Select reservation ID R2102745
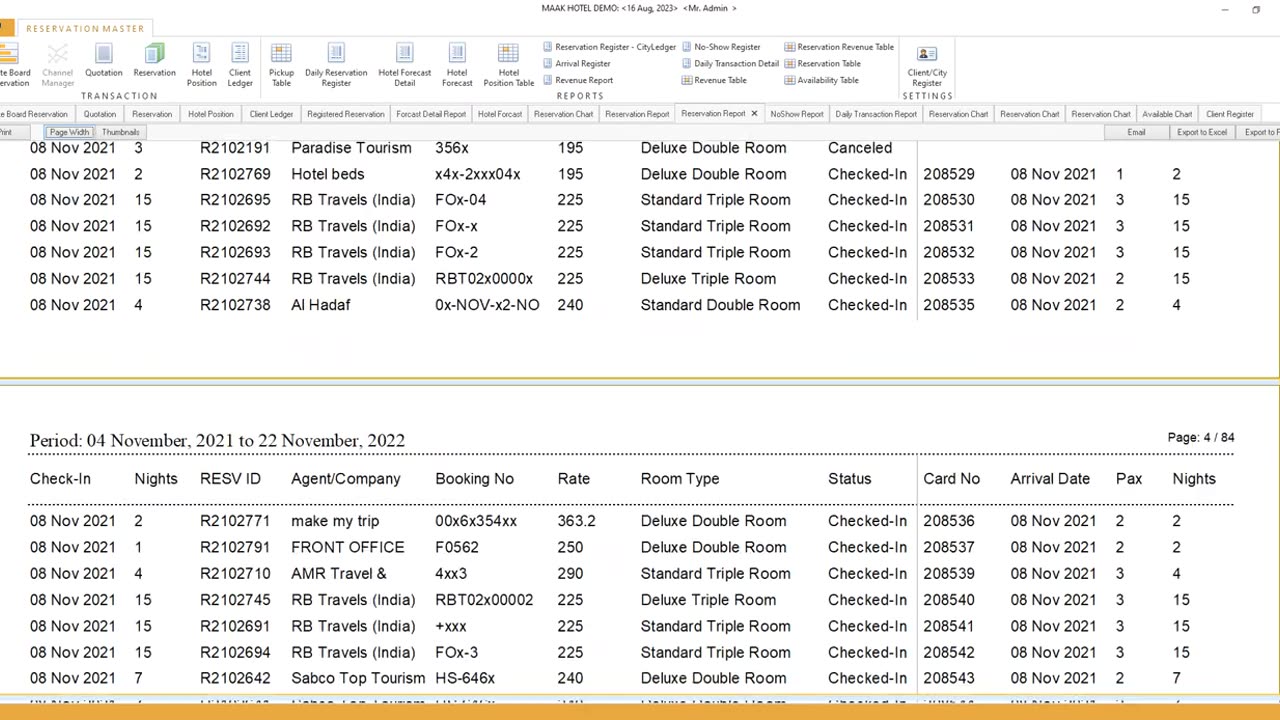This screenshot has width=1280, height=720. [235, 600]
